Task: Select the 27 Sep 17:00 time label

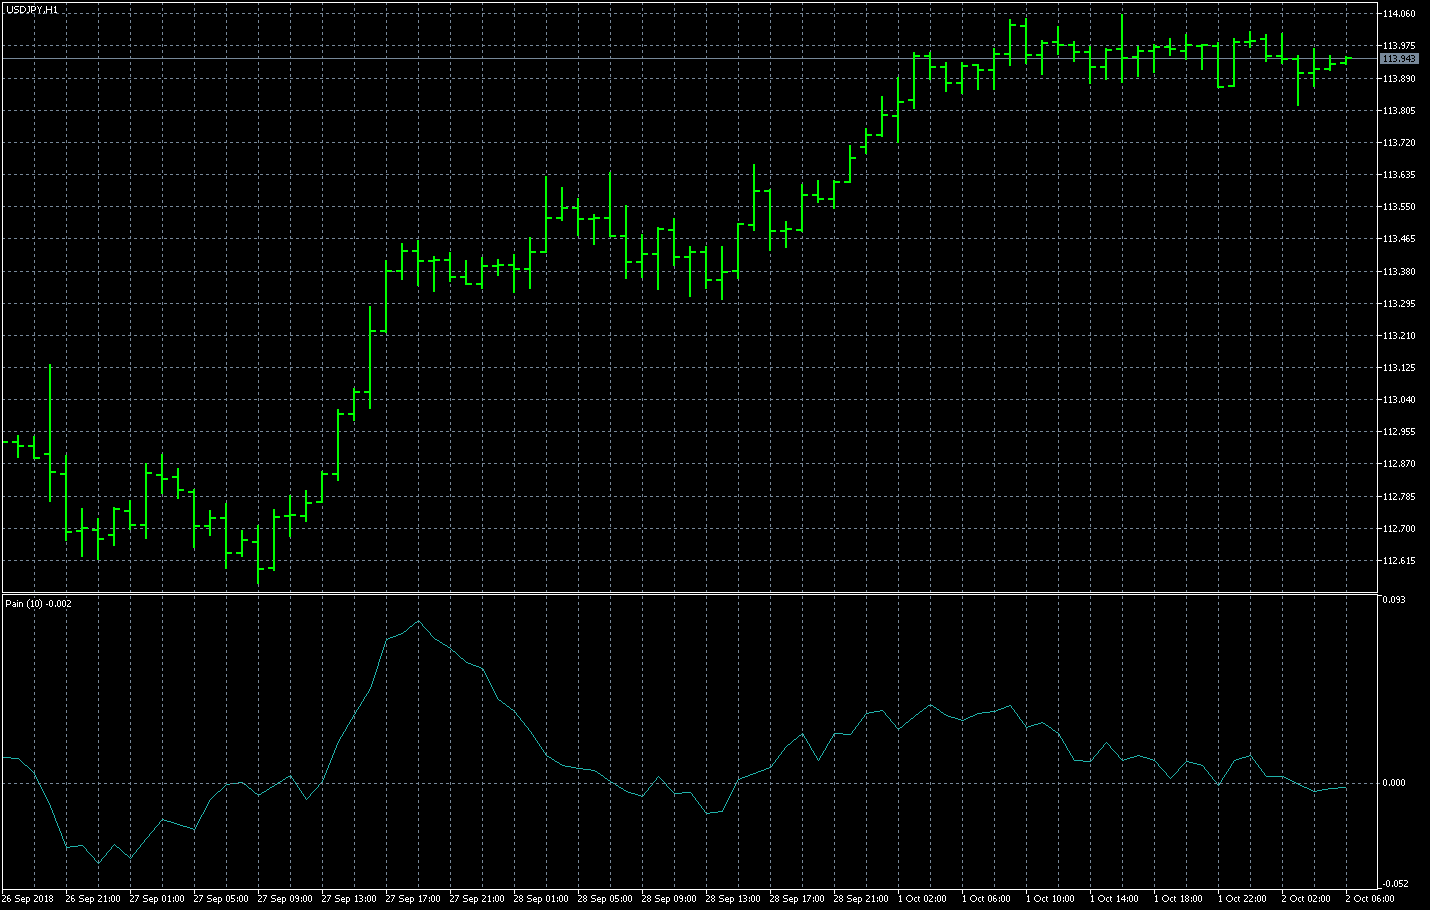Action: [413, 899]
